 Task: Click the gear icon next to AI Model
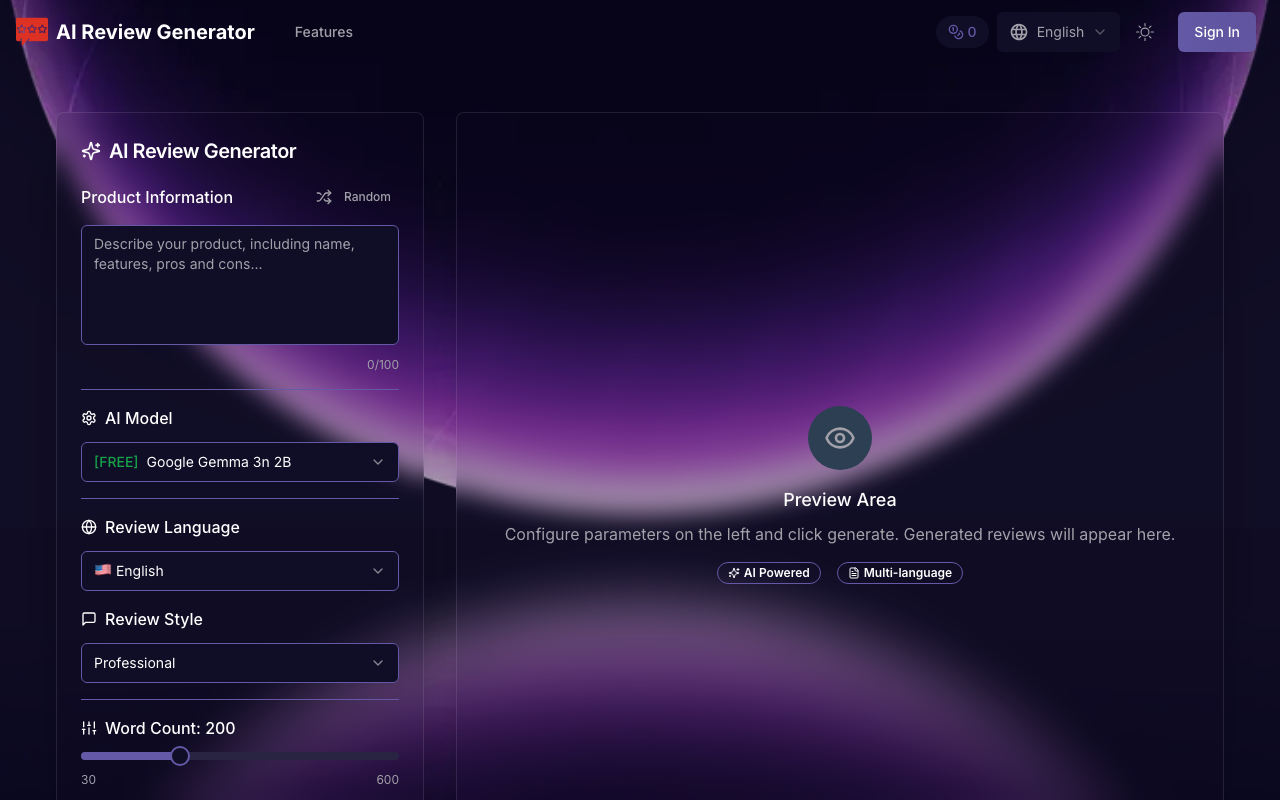point(89,418)
